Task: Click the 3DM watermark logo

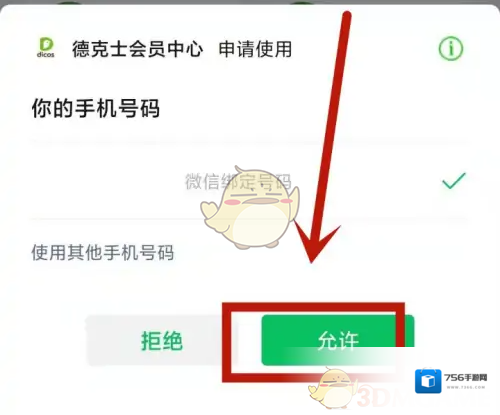Action: [383, 397]
